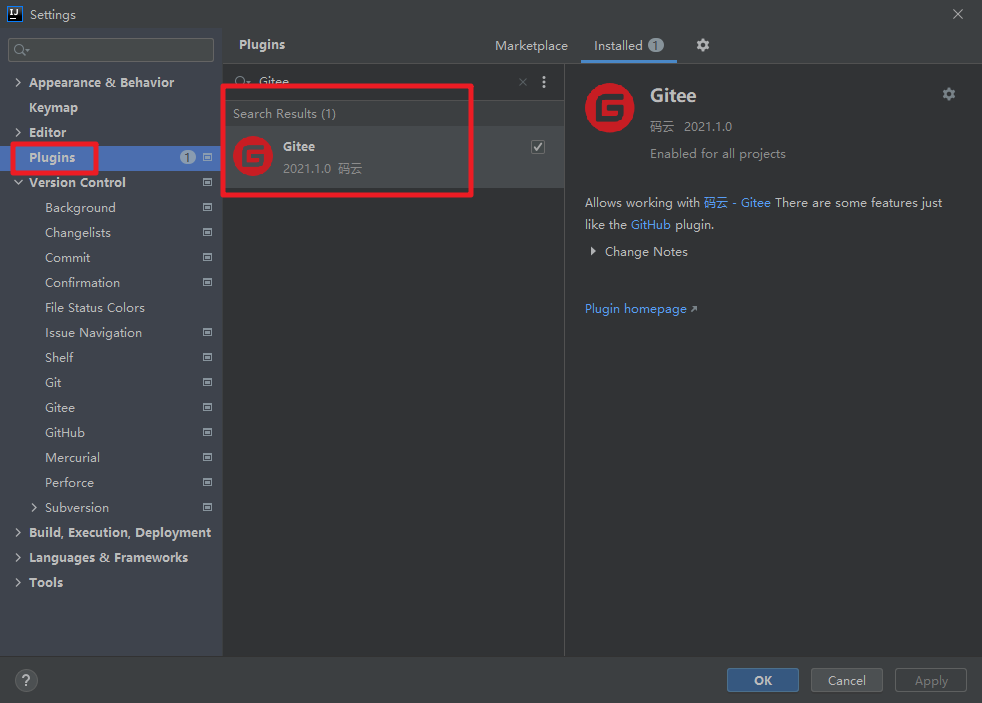
Task: Open the Changelists settings page
Action: pos(78,233)
